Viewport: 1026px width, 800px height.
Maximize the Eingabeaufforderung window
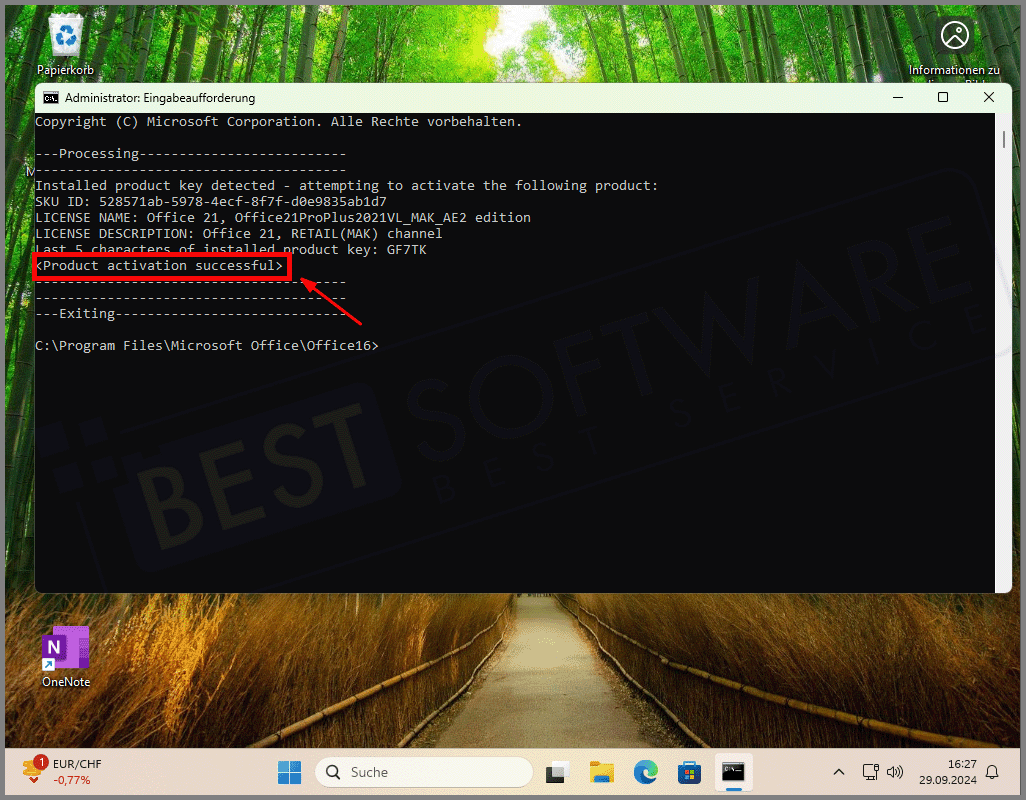coord(943,97)
